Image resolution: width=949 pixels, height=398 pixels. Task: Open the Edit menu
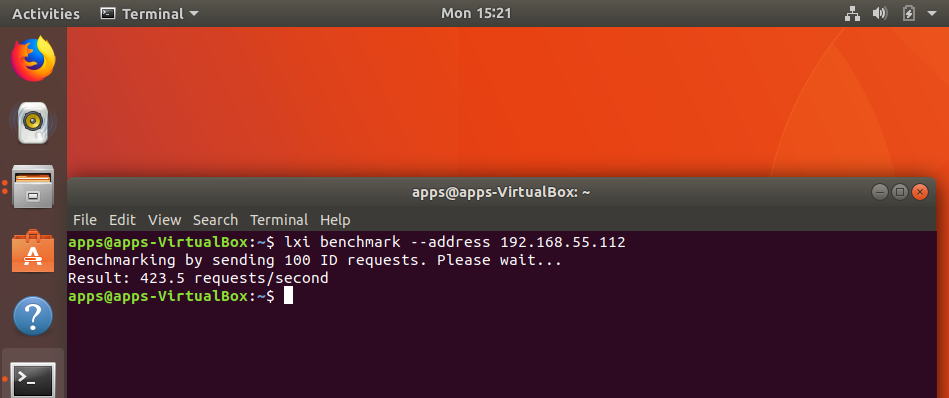(x=122, y=220)
